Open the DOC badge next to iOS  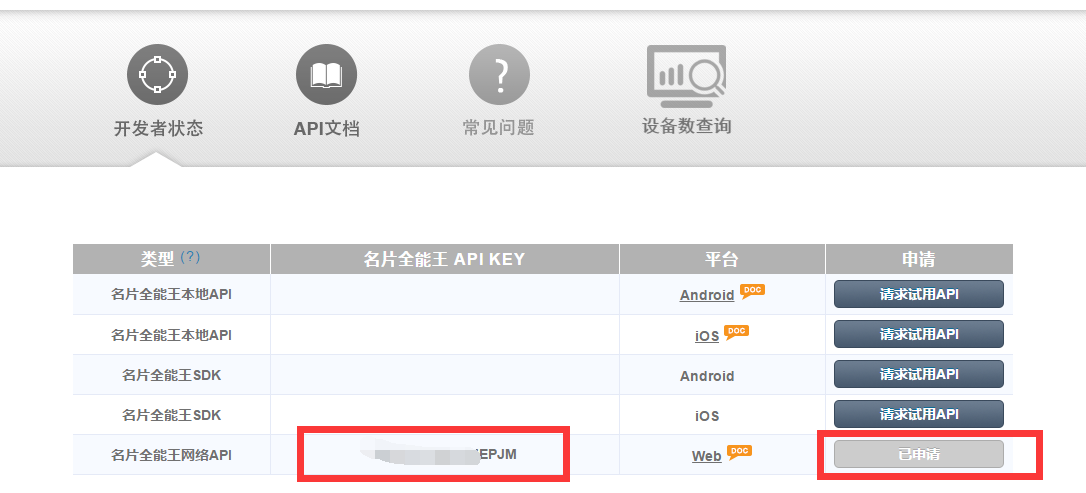click(x=736, y=332)
